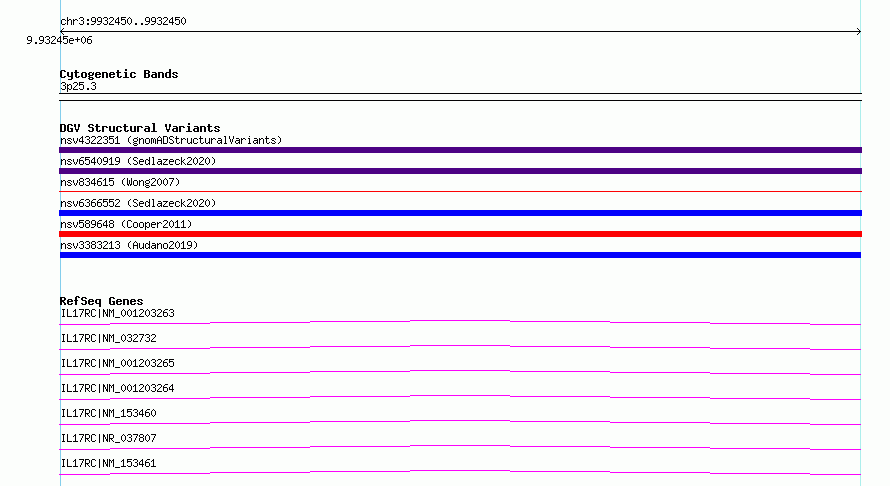Click the magenta line under IL17RC|NM_153461

point(460,472)
